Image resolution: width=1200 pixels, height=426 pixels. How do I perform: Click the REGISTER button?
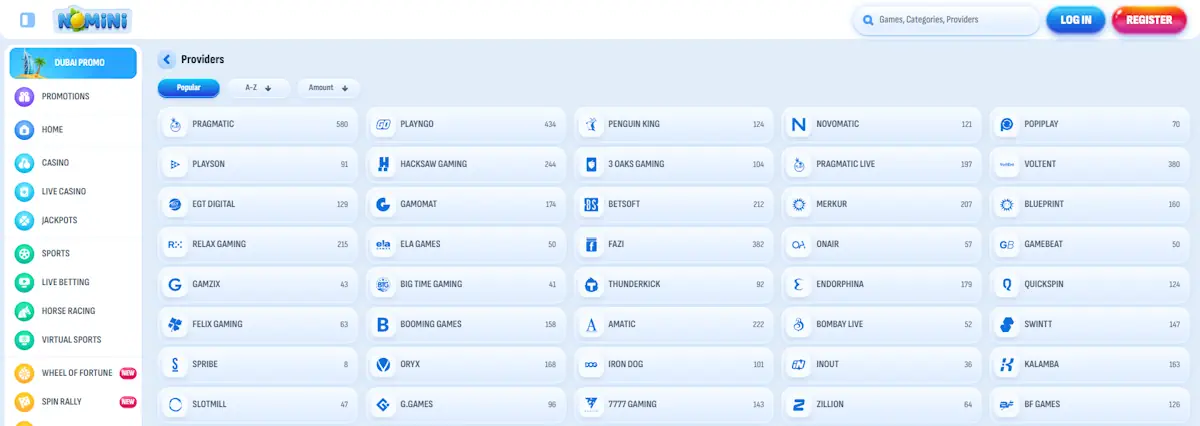tap(1149, 20)
